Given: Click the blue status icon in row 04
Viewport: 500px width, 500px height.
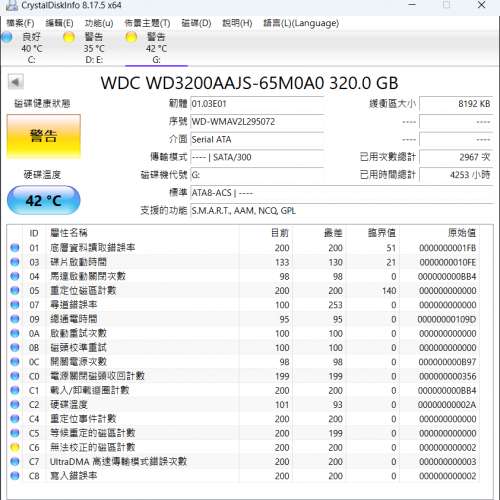Looking at the screenshot, I should click(15, 276).
